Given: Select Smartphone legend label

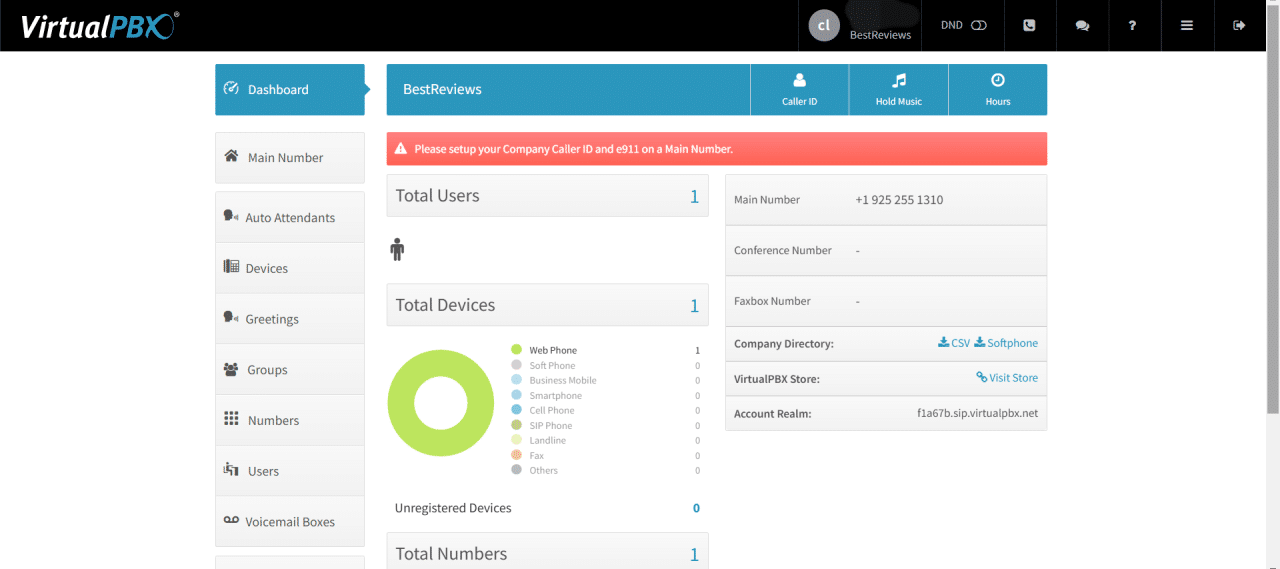Looking at the screenshot, I should (x=555, y=396).
